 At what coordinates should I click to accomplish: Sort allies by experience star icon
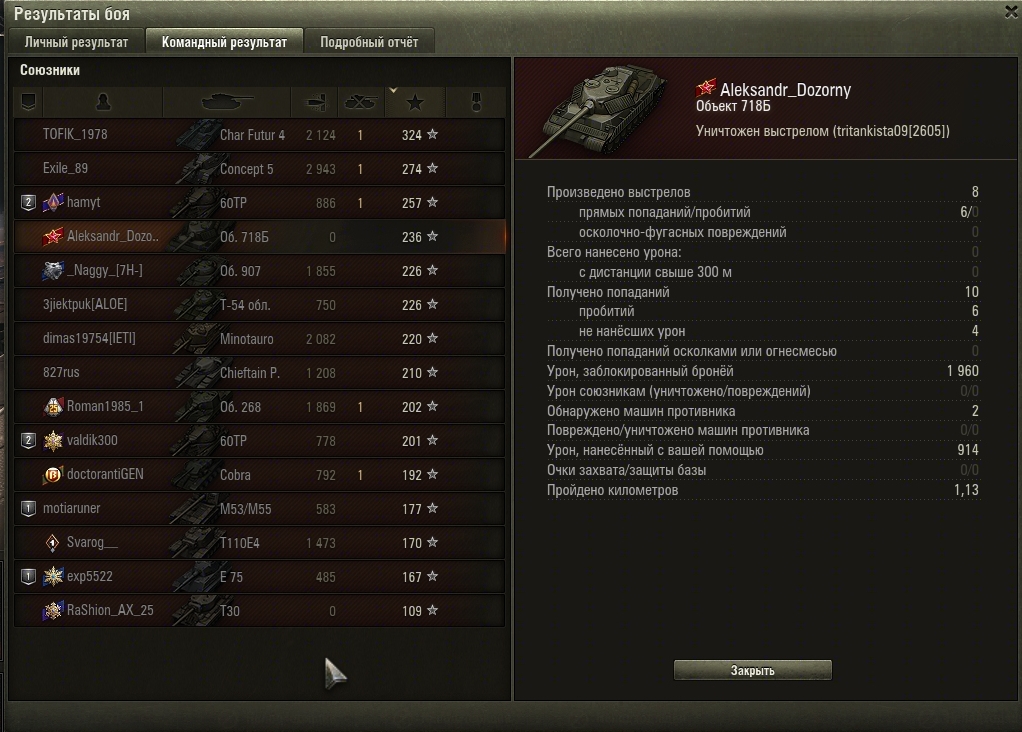(415, 102)
